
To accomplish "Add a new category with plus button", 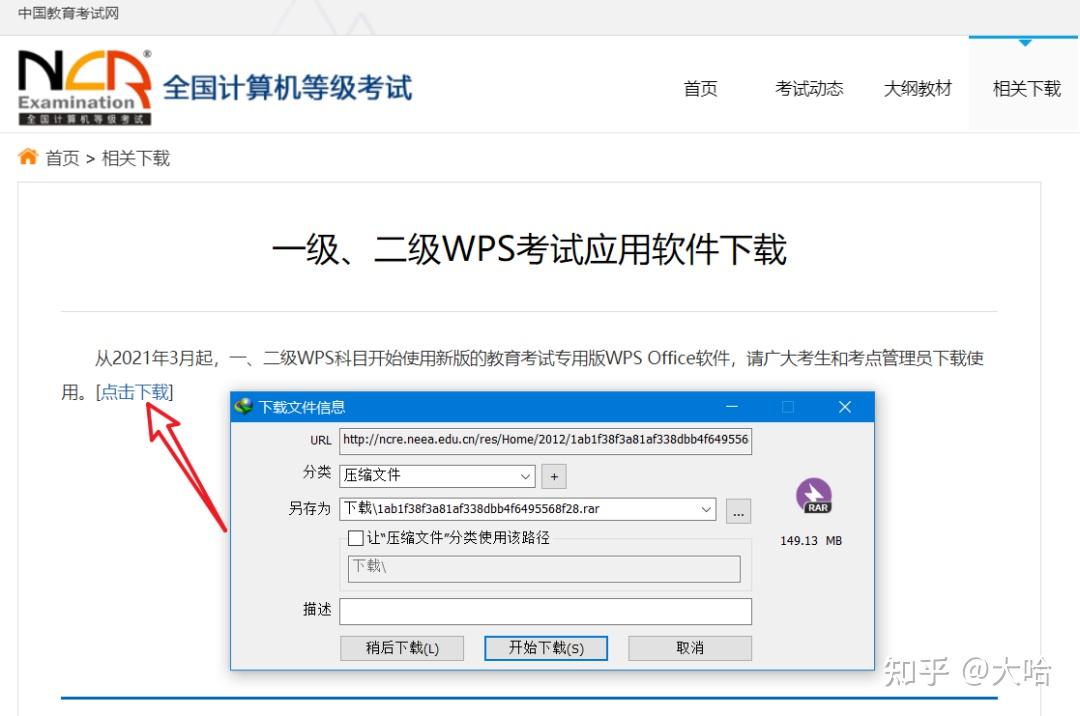I will coord(554,476).
